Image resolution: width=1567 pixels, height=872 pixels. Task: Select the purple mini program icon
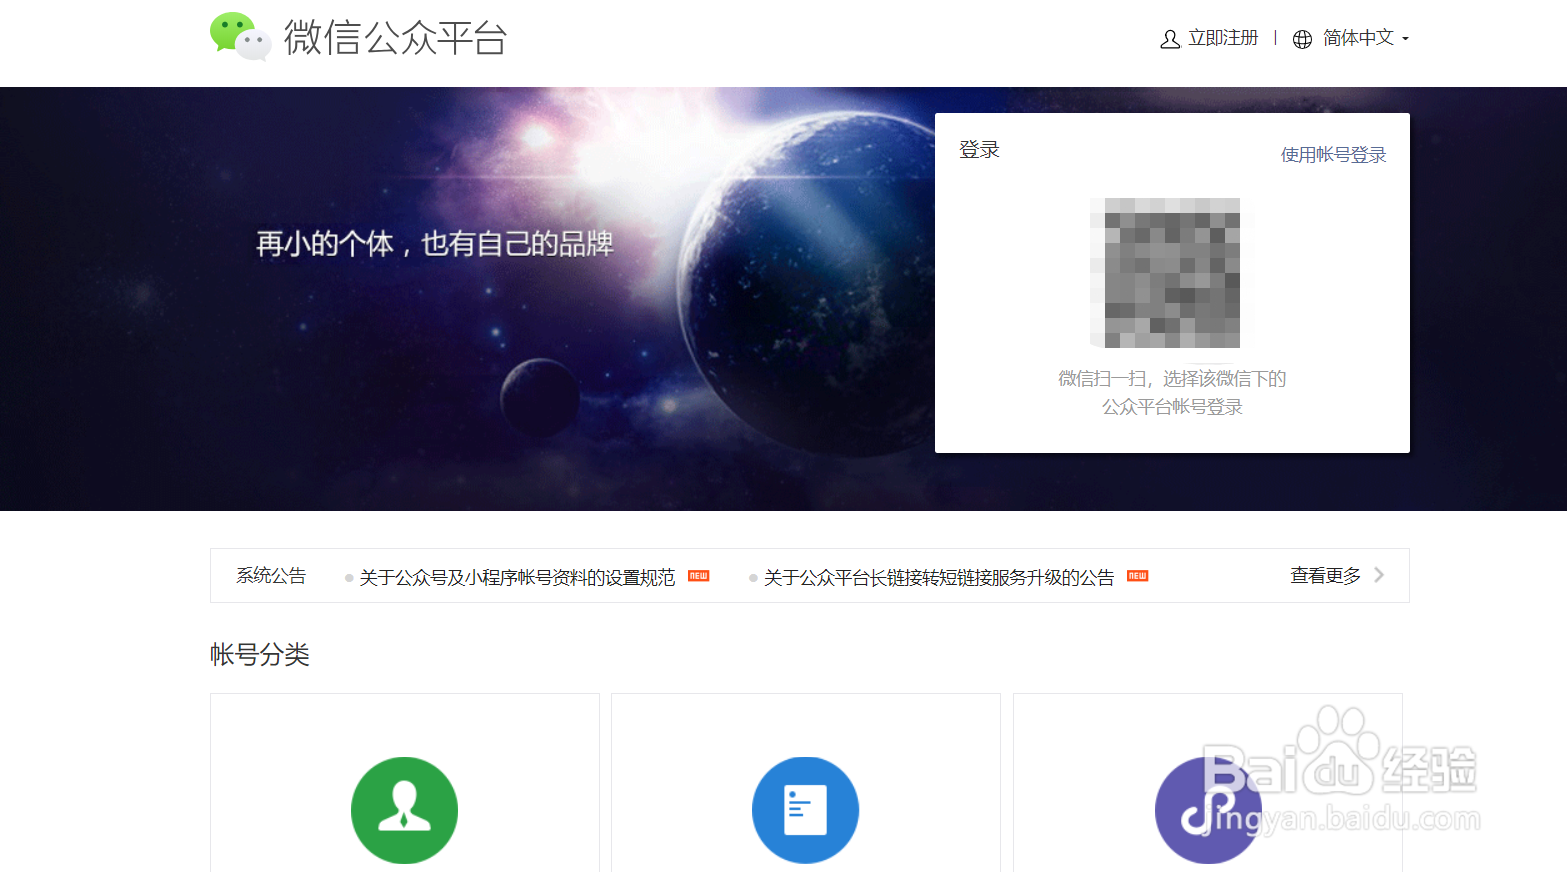click(1208, 810)
